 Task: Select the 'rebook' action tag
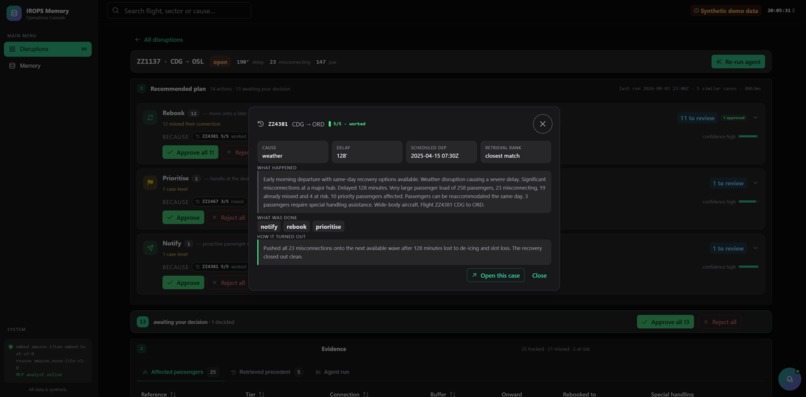tap(297, 227)
